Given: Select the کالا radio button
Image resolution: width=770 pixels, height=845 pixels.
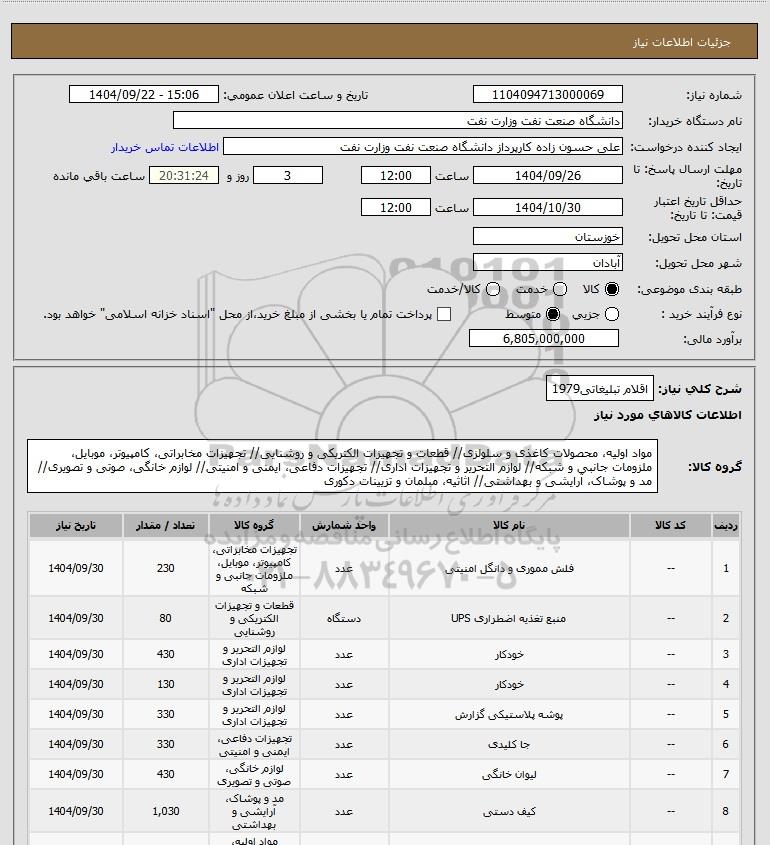Looking at the screenshot, I should pos(613,289).
